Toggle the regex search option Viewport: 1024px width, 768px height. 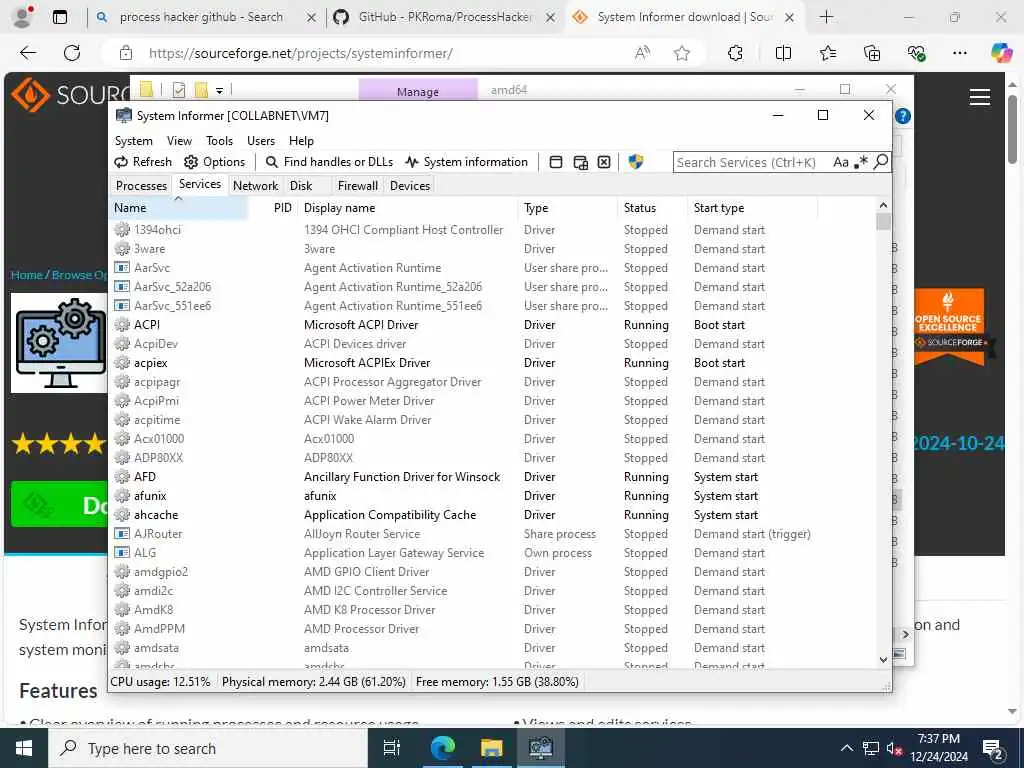[861, 162]
